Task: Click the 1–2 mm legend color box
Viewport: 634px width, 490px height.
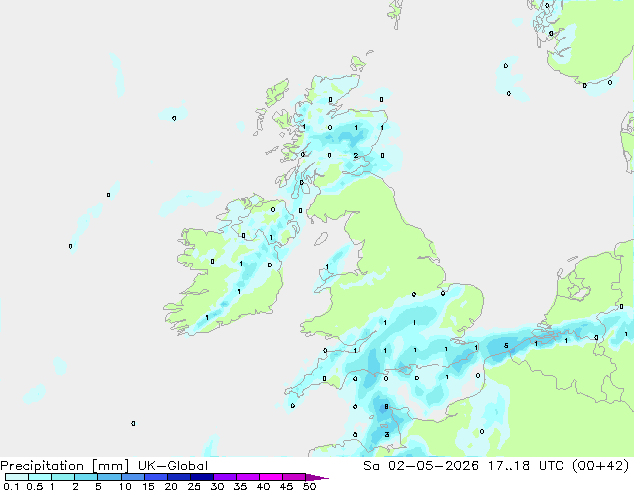Action: 63,477
